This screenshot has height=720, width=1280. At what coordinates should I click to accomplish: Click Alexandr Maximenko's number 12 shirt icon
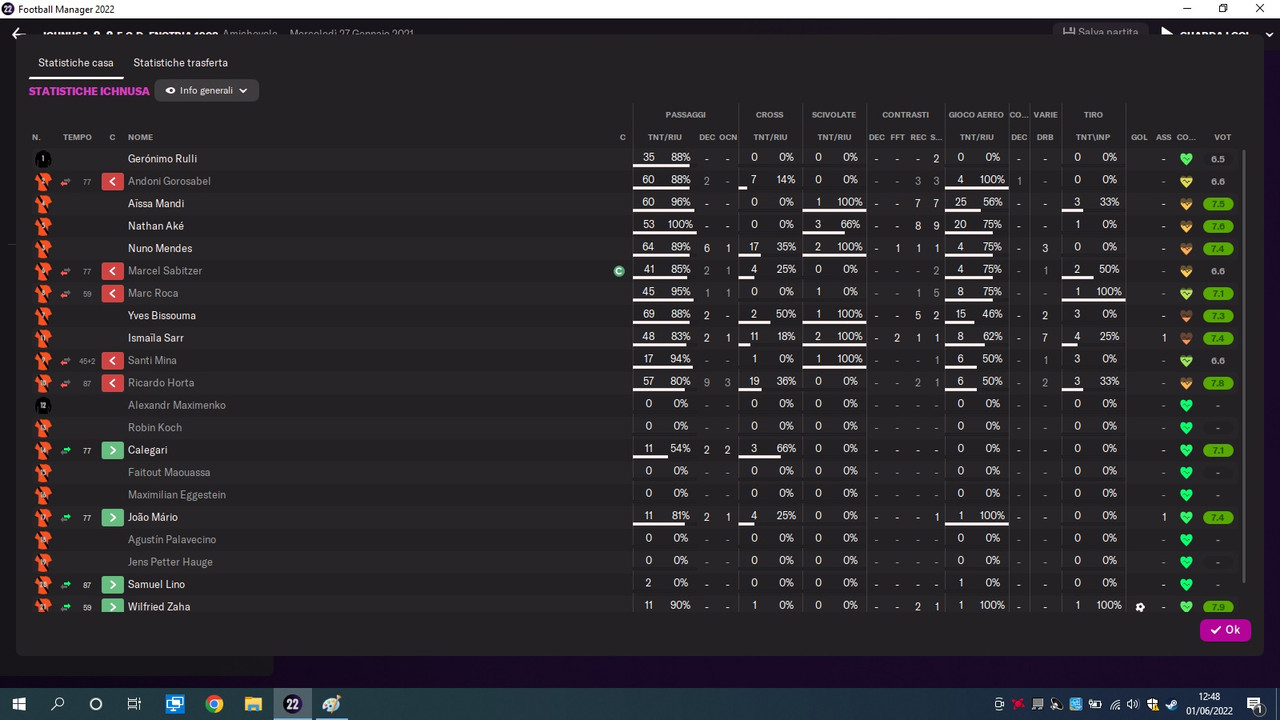[42, 405]
